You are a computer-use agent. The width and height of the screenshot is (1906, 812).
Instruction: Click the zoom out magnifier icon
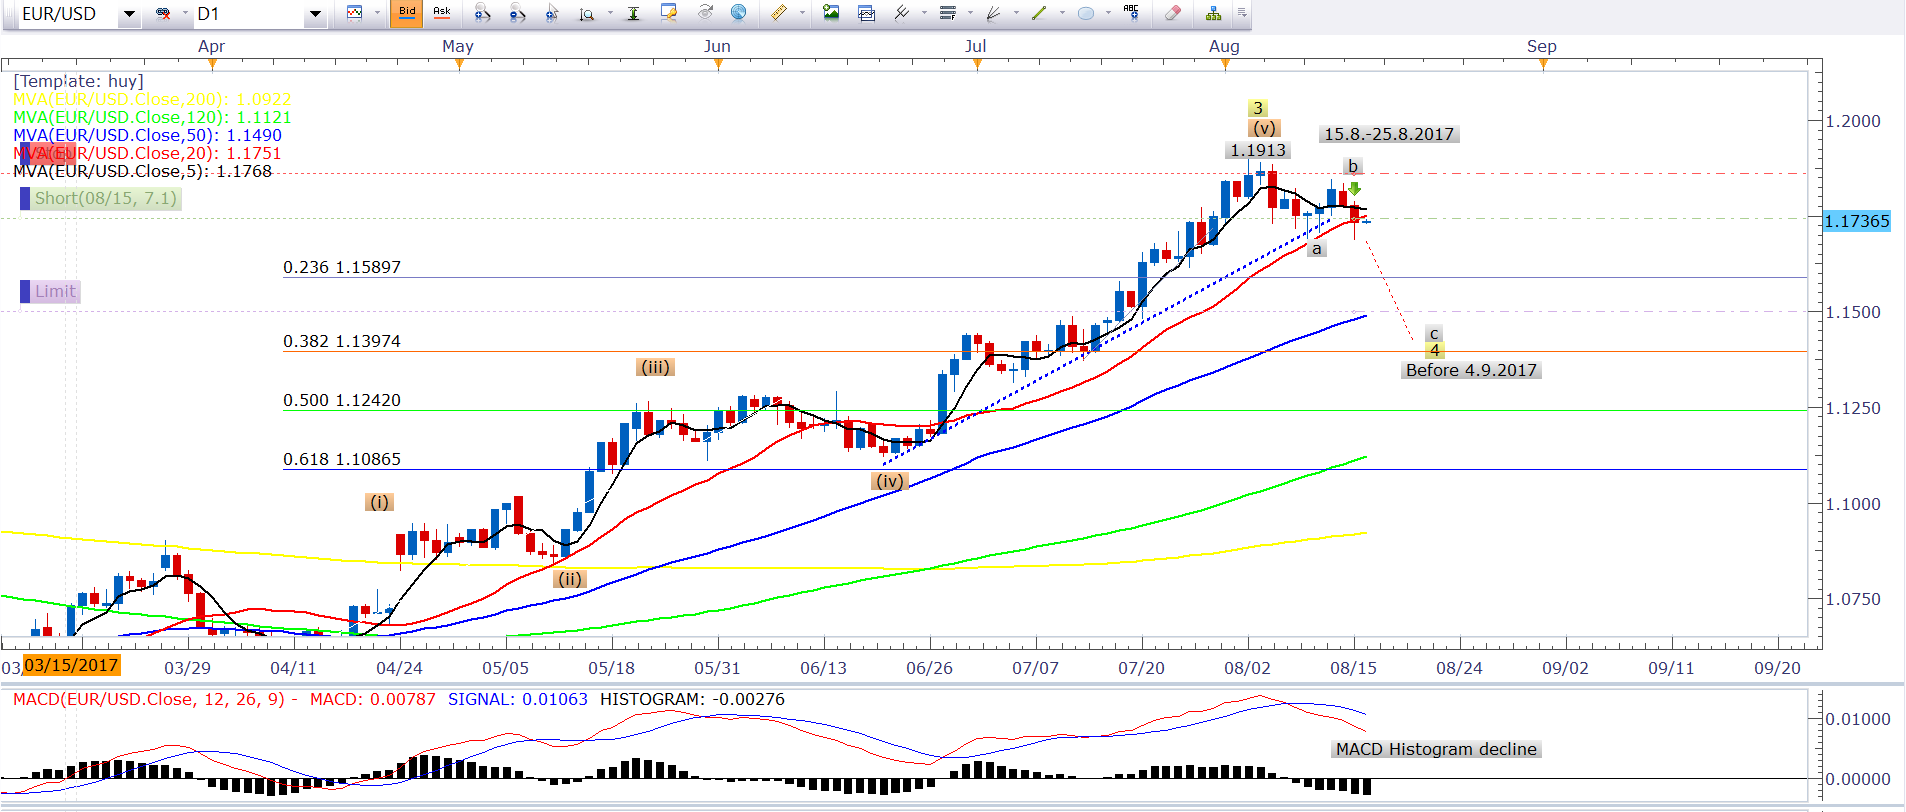click(516, 13)
